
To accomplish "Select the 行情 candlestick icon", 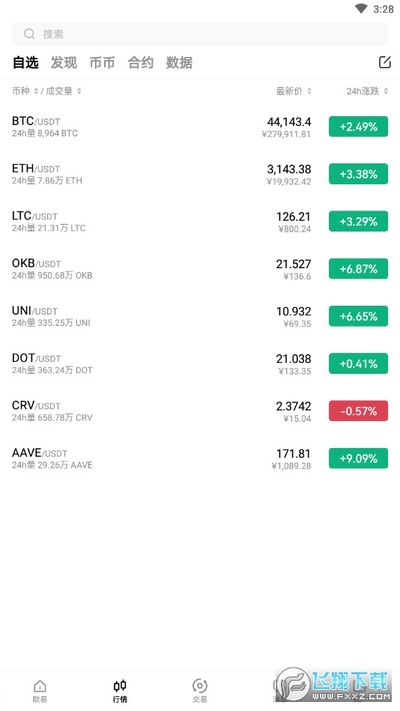I will (x=120, y=685).
